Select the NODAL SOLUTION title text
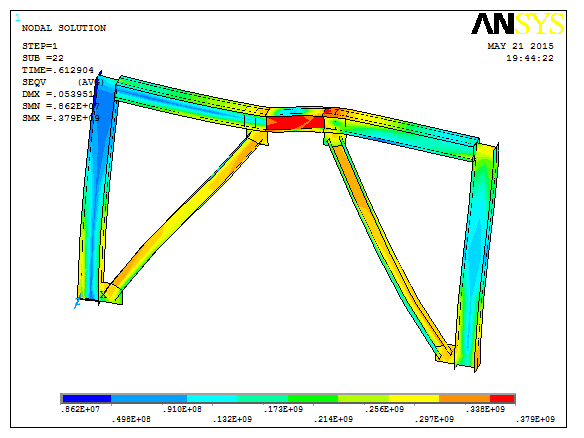The height and width of the screenshot is (438, 584). 64,28
